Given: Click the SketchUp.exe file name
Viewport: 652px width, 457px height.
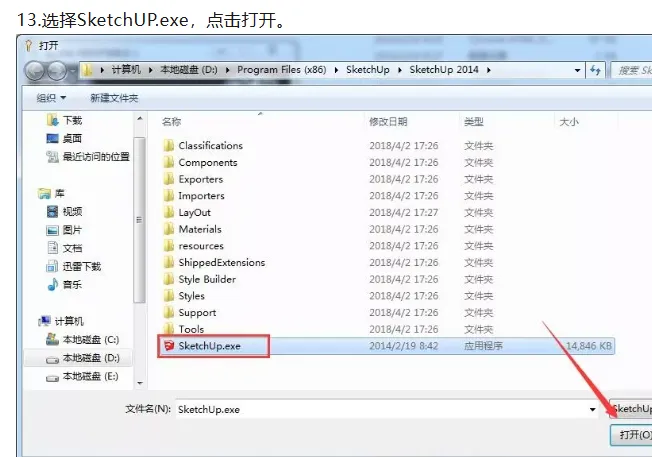Looking at the screenshot, I should (210, 346).
